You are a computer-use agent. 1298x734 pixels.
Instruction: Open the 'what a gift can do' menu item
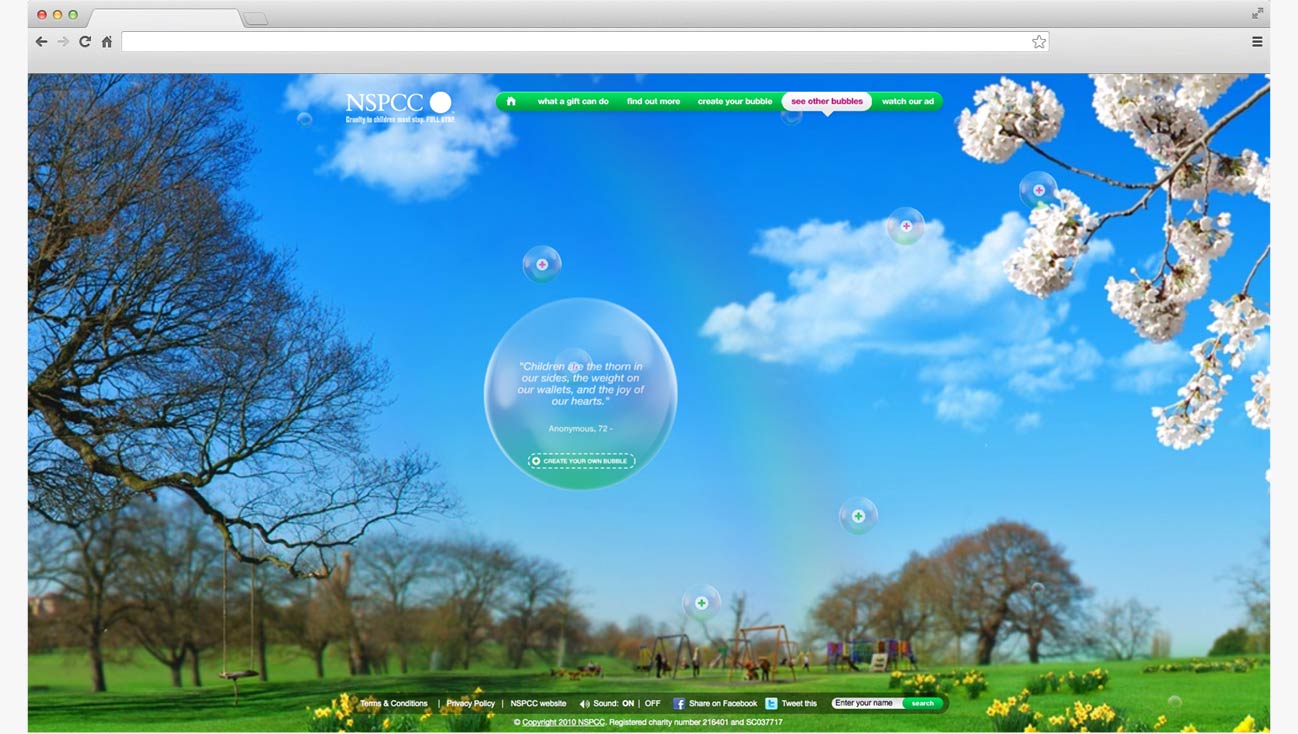click(573, 102)
